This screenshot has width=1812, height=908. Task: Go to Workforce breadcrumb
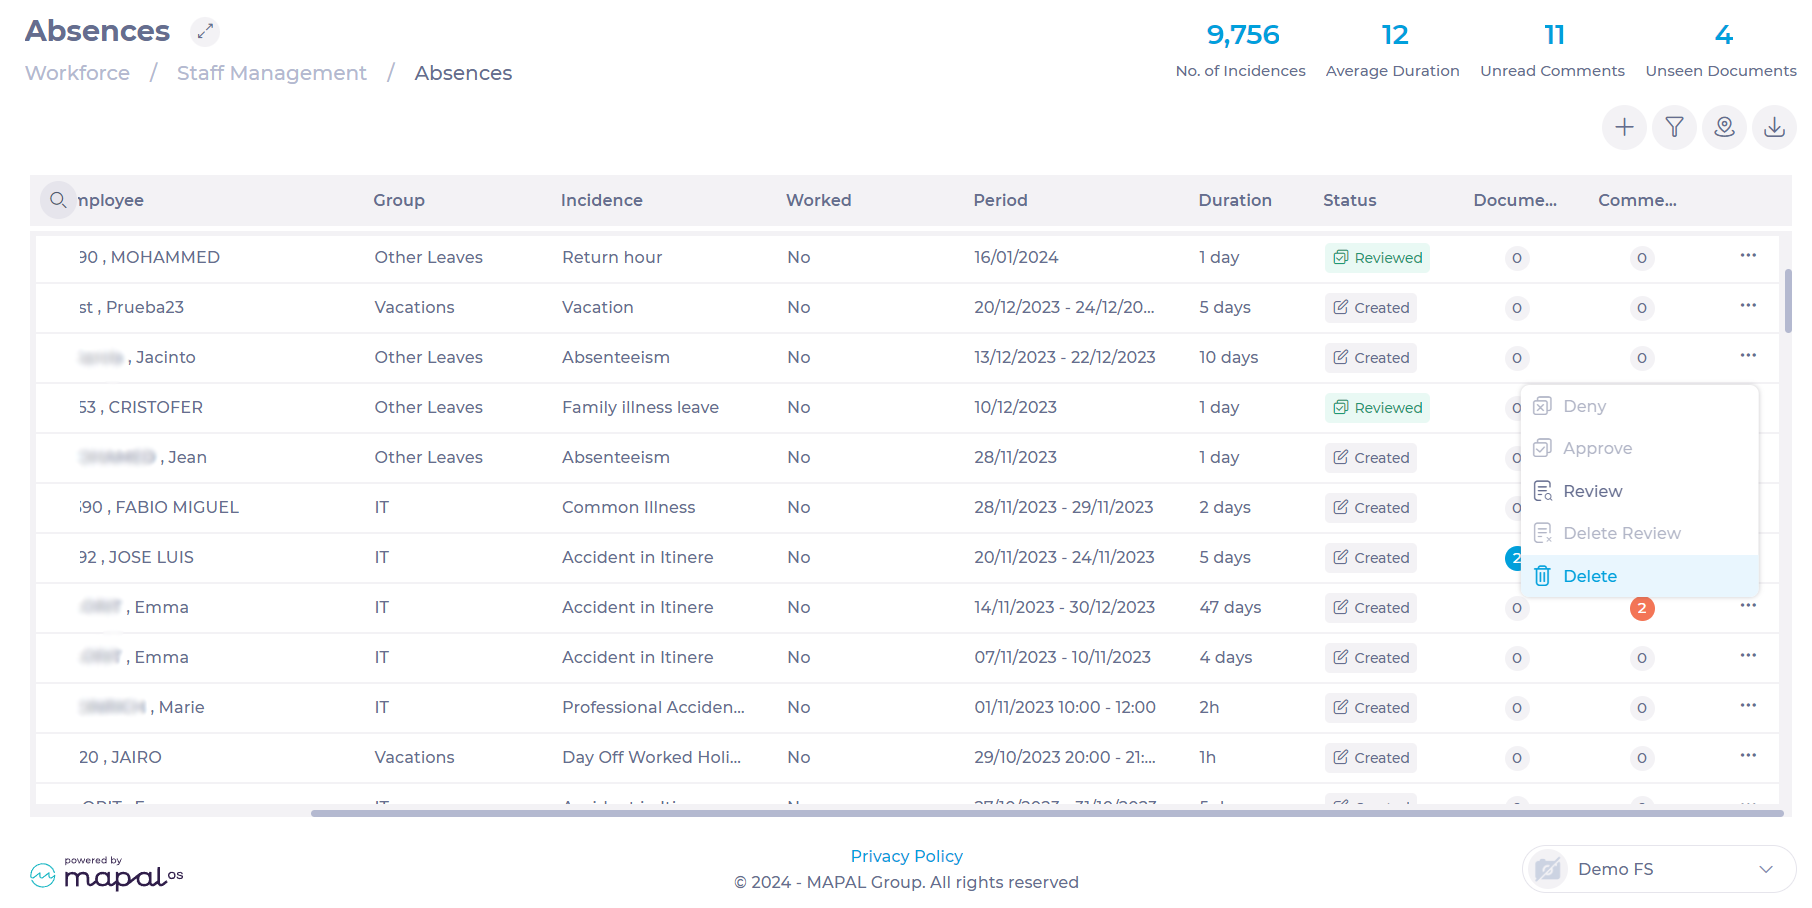click(x=77, y=73)
